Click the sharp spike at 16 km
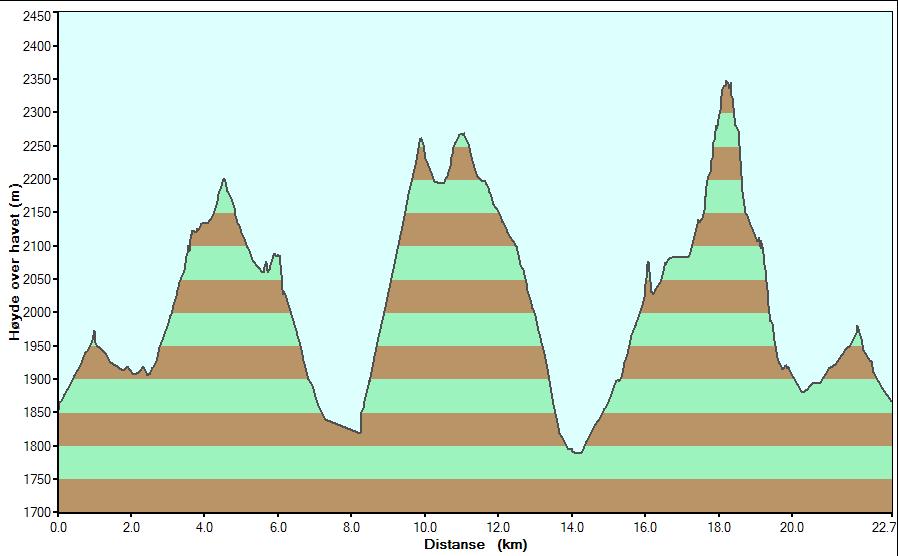Image resolution: width=898 pixels, height=556 pixels. point(648,264)
